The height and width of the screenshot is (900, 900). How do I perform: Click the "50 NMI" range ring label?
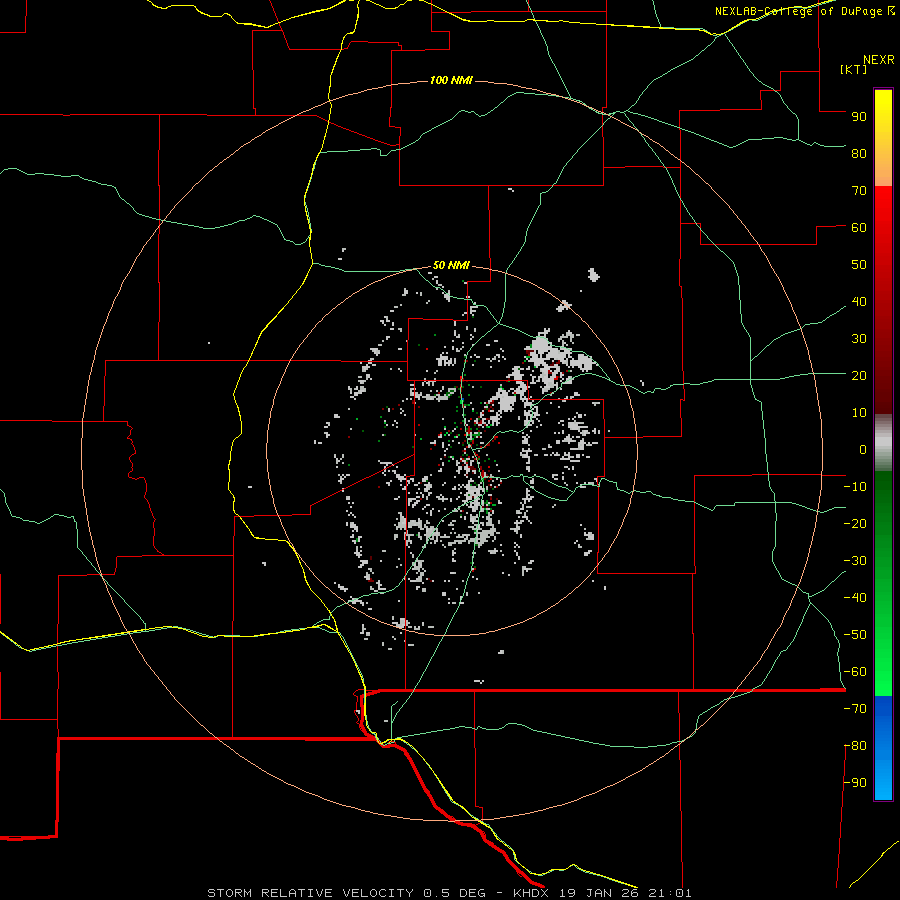(451, 265)
